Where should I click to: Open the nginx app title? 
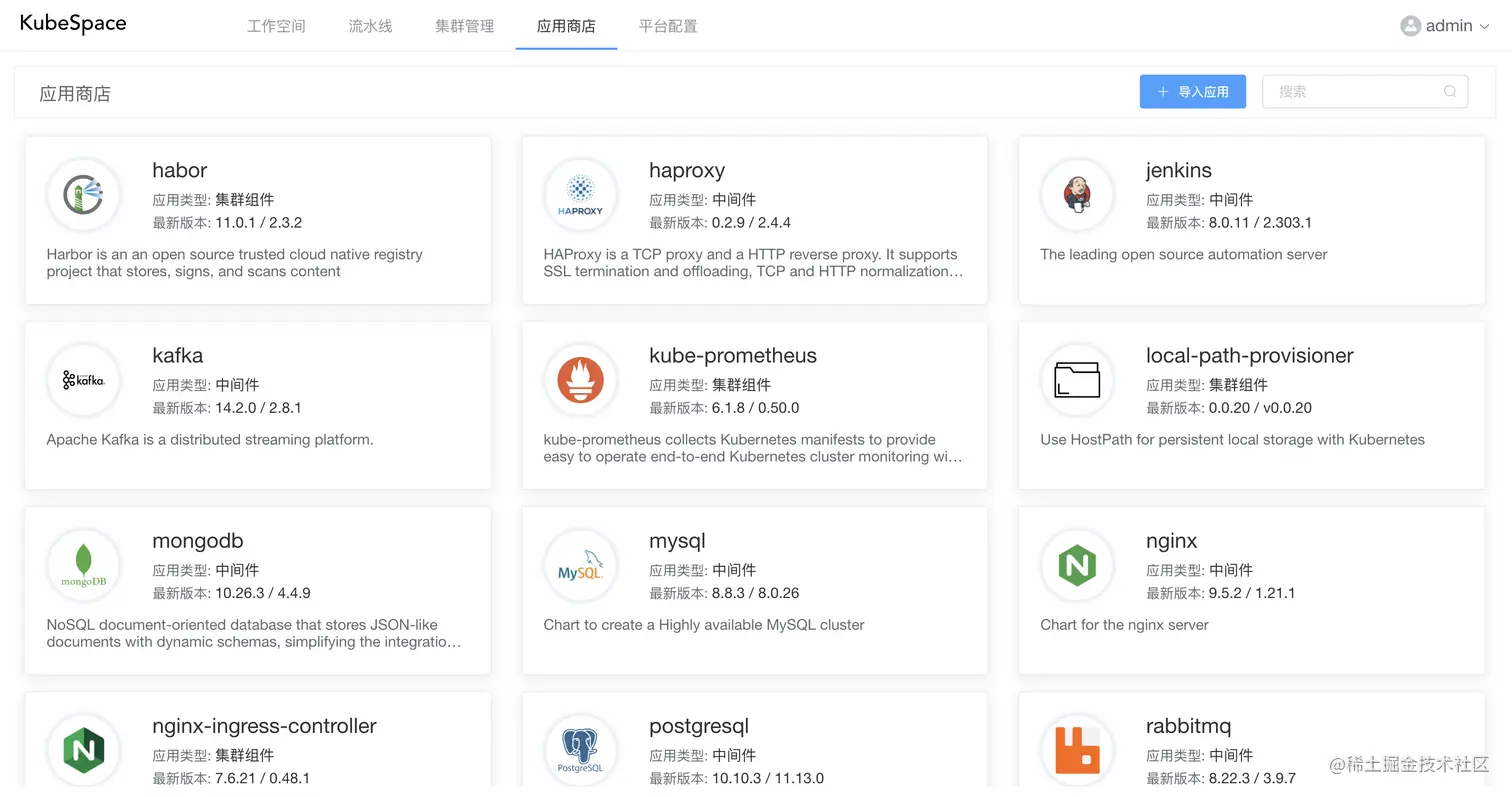[x=1172, y=541]
